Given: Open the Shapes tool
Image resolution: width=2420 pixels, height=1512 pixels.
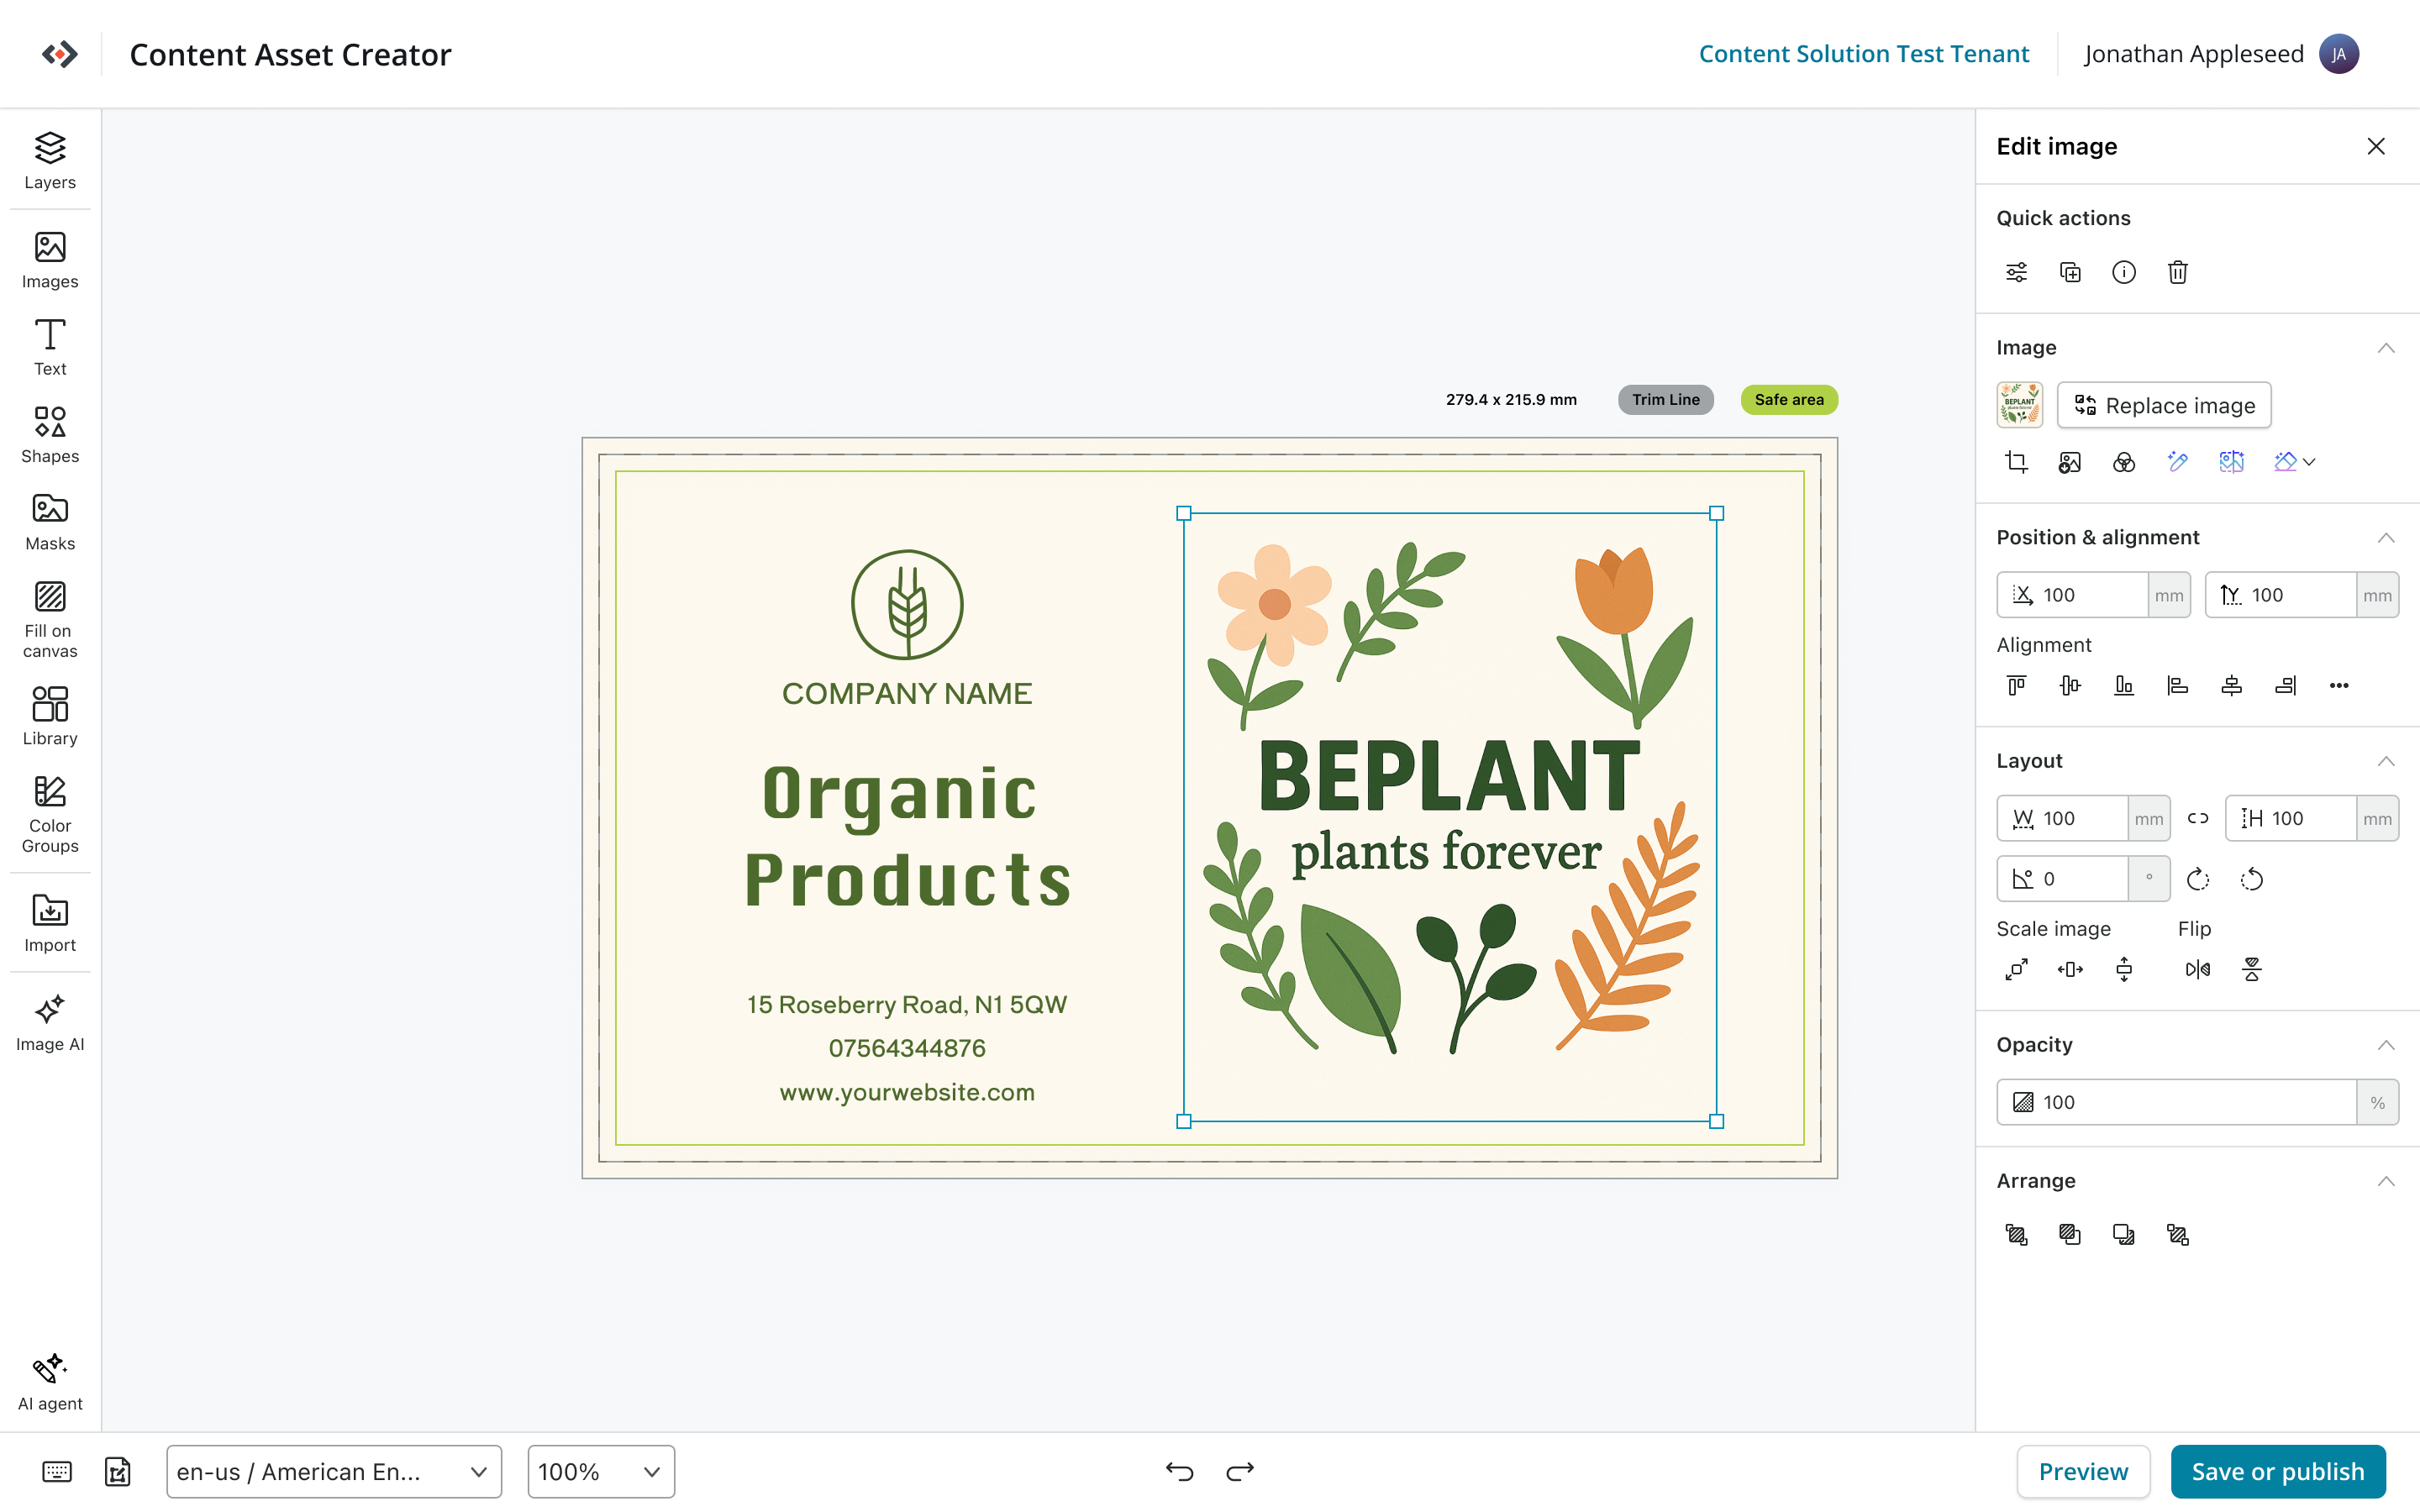Looking at the screenshot, I should pos(50,434).
